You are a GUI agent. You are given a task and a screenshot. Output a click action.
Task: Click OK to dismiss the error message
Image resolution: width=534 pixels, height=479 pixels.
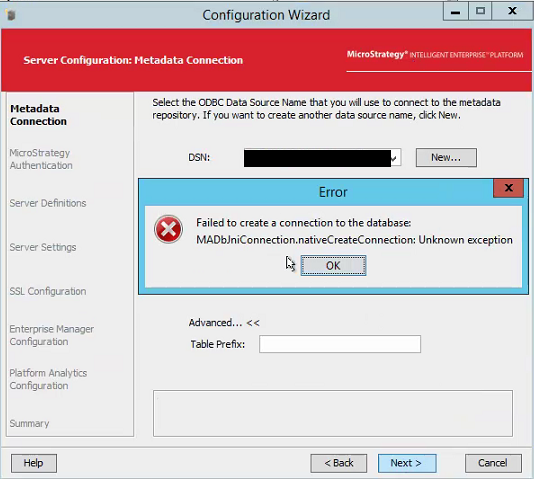click(333, 266)
